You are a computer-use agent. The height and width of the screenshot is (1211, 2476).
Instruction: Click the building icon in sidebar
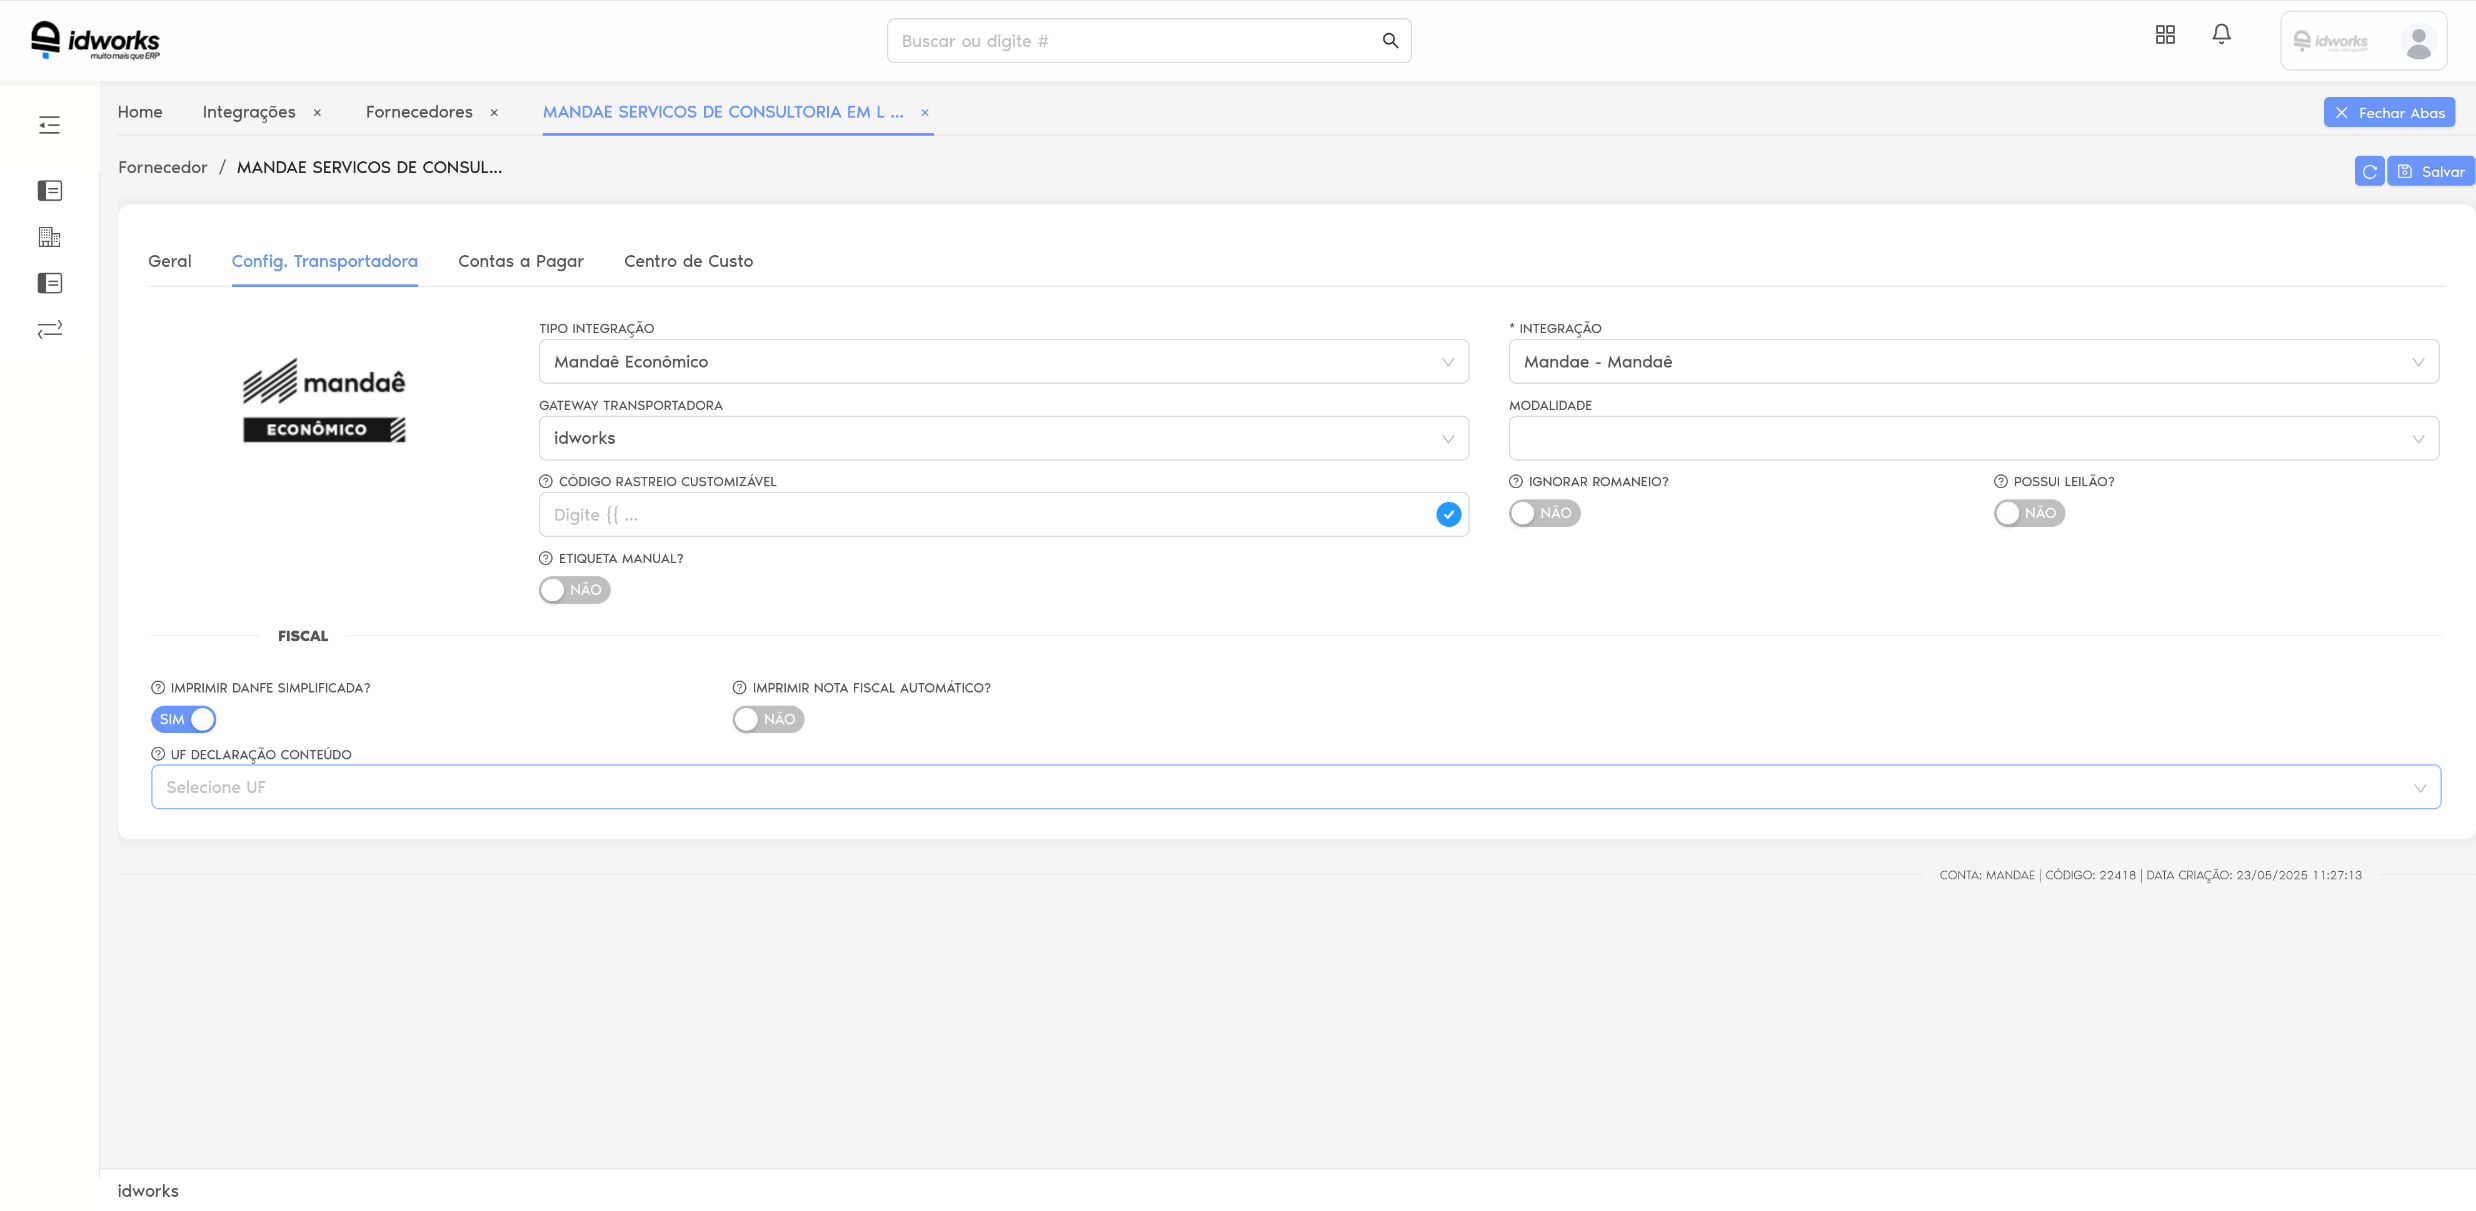(x=49, y=237)
